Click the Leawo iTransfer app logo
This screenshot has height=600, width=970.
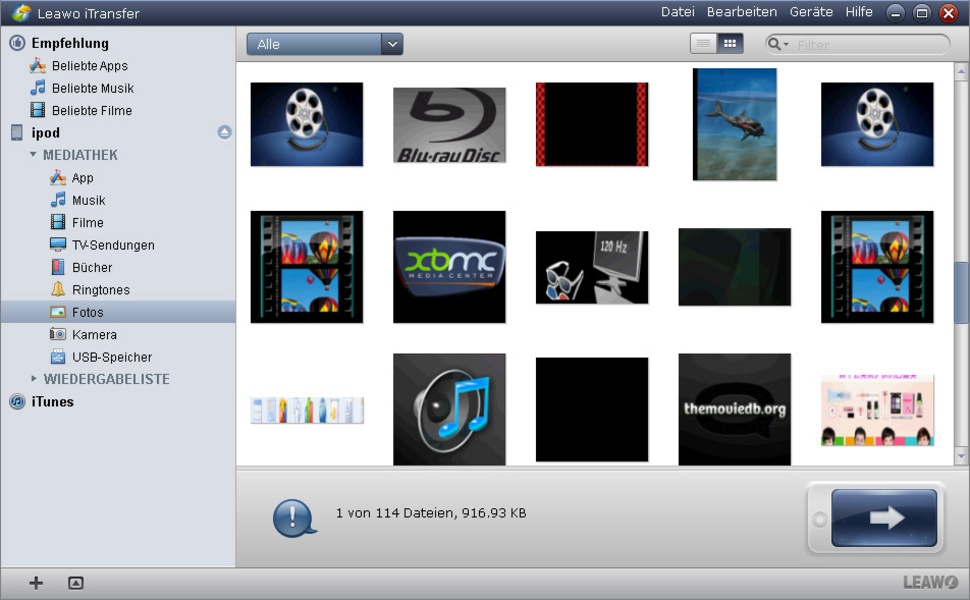(x=21, y=13)
